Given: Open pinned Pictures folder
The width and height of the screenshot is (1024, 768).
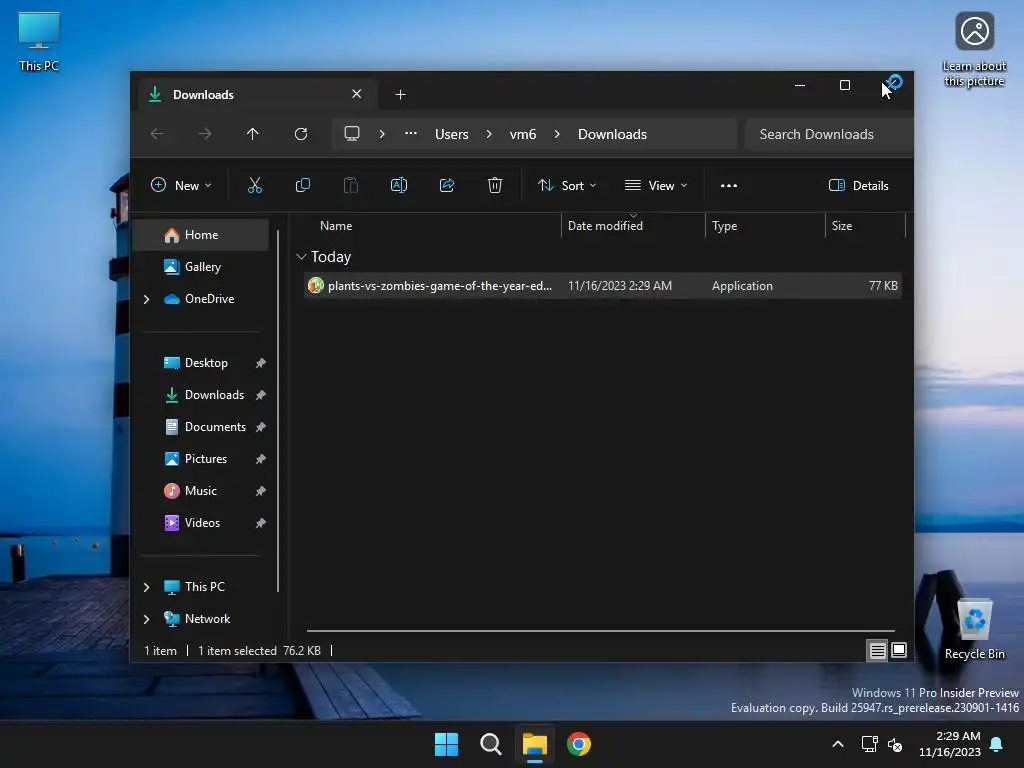Looking at the screenshot, I should (x=206, y=458).
